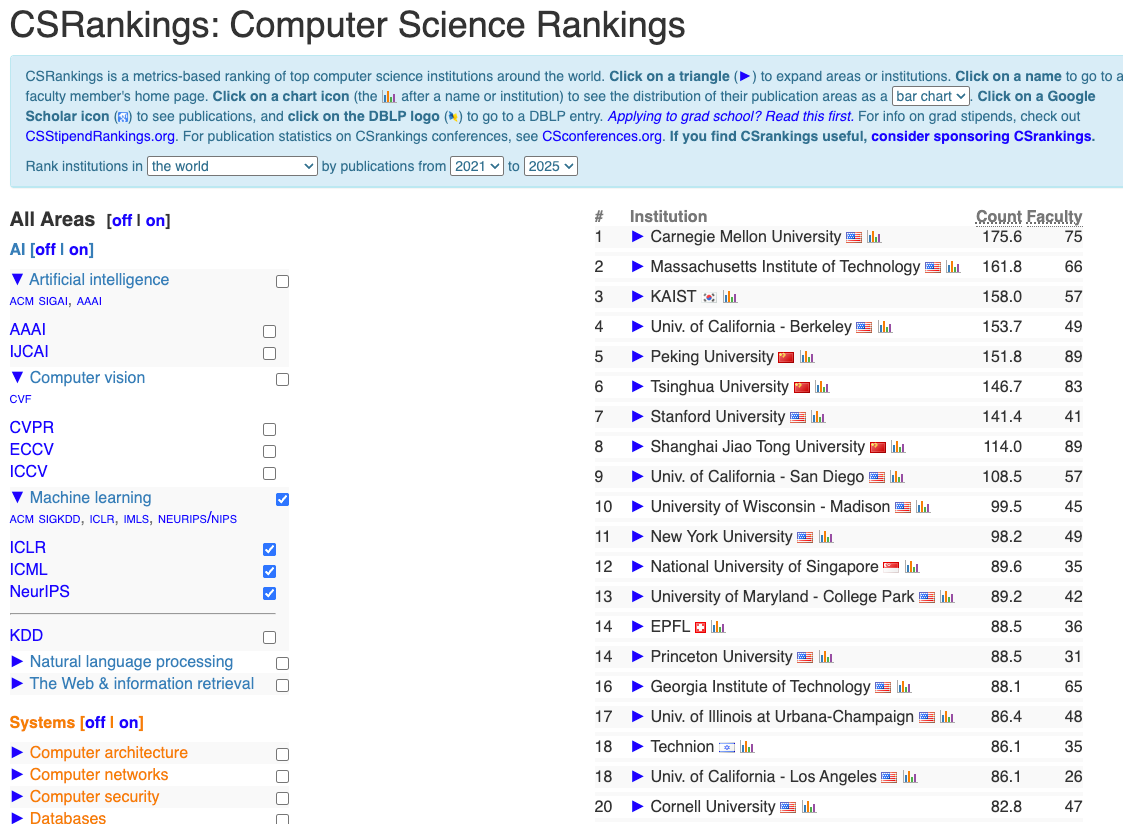Click the Faculty column header
Viewport: 1123px width, 824px height.
click(x=1054, y=216)
